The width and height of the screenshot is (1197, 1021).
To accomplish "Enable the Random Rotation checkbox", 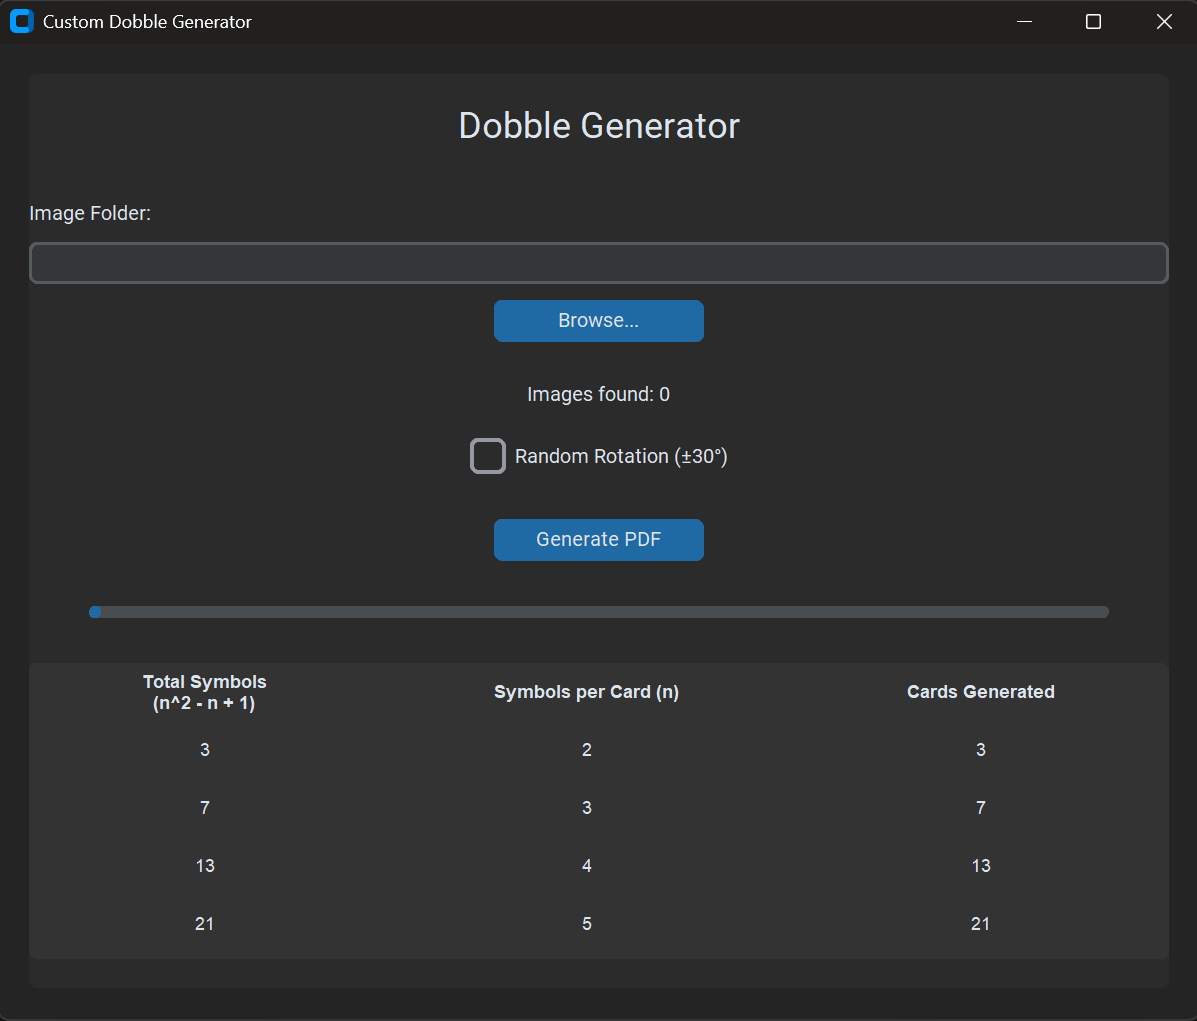I will click(x=488, y=456).
